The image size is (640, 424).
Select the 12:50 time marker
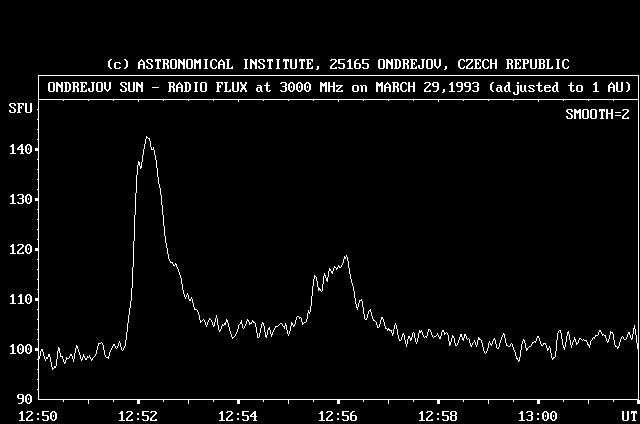coord(38,415)
